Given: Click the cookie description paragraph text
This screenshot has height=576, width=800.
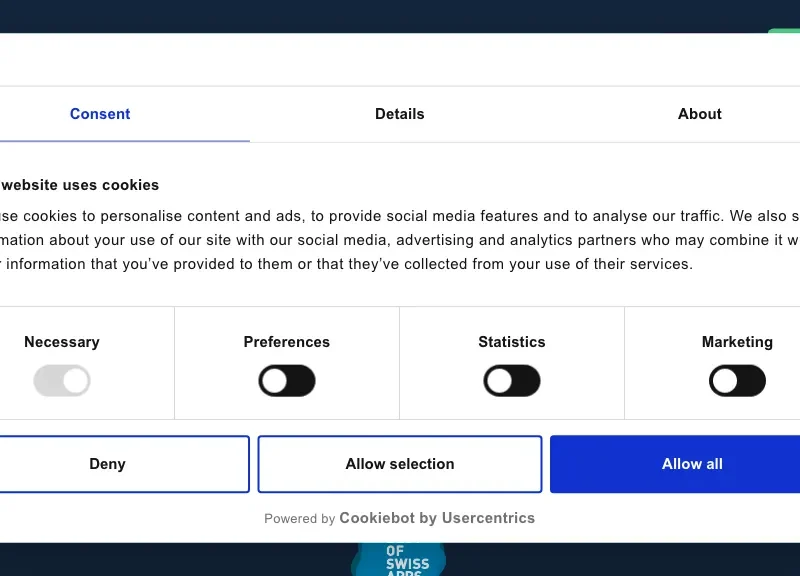Looking at the screenshot, I should pyautogui.click(x=399, y=240).
